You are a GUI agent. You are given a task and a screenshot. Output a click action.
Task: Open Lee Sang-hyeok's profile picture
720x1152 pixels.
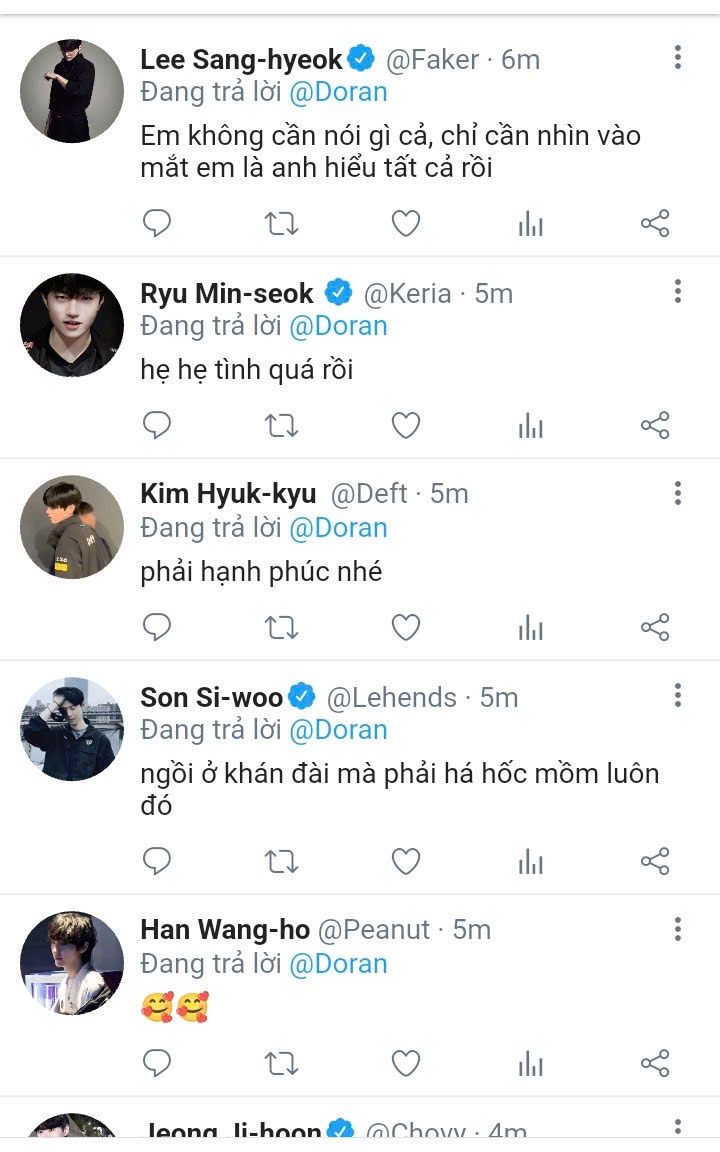72,91
